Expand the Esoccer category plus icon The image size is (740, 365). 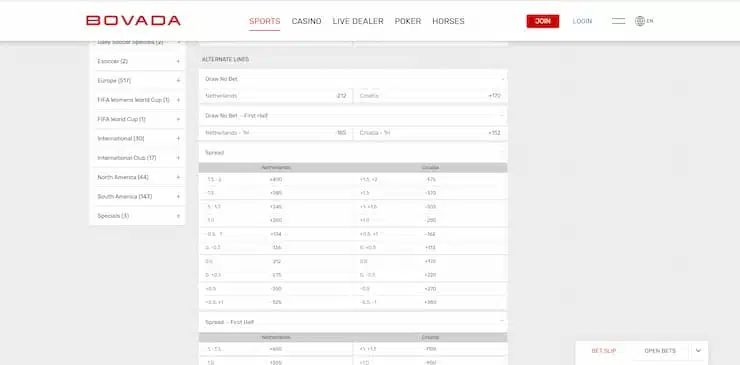pos(178,61)
